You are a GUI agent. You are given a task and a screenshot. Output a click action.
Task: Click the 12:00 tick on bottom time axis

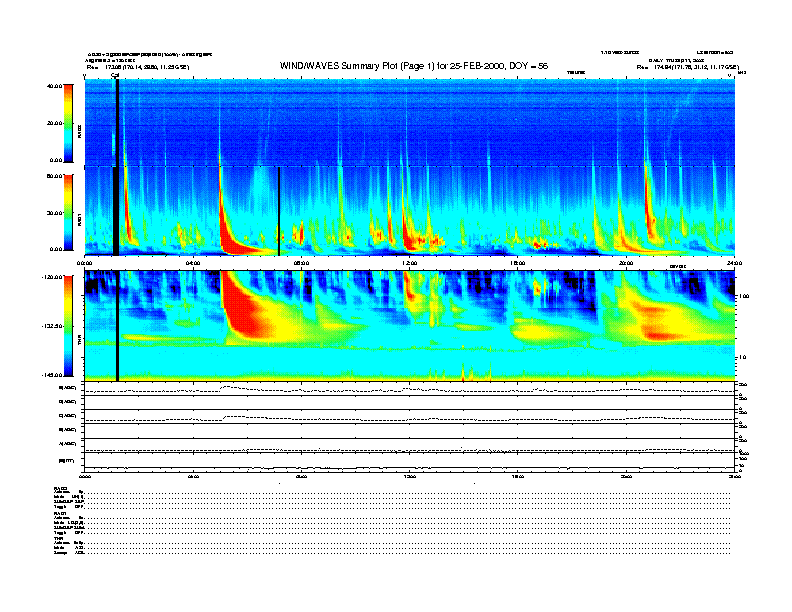[x=410, y=477]
